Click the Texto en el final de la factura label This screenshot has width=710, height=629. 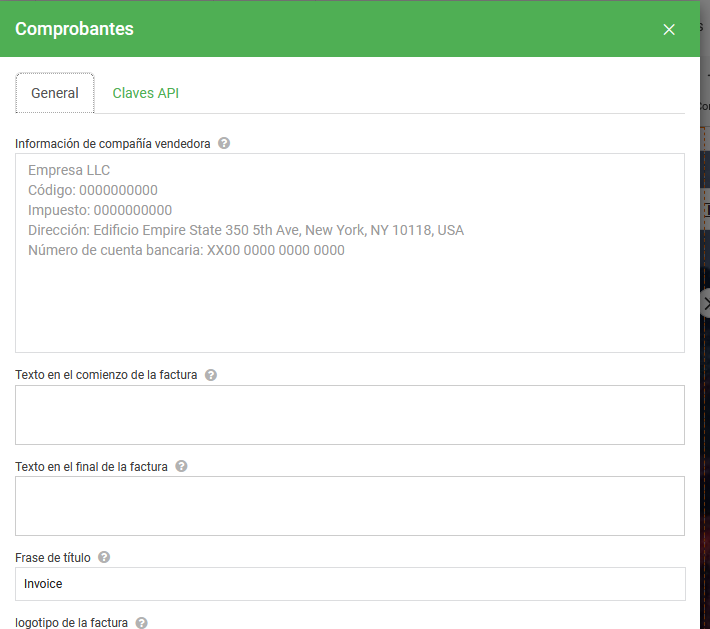[91, 466]
